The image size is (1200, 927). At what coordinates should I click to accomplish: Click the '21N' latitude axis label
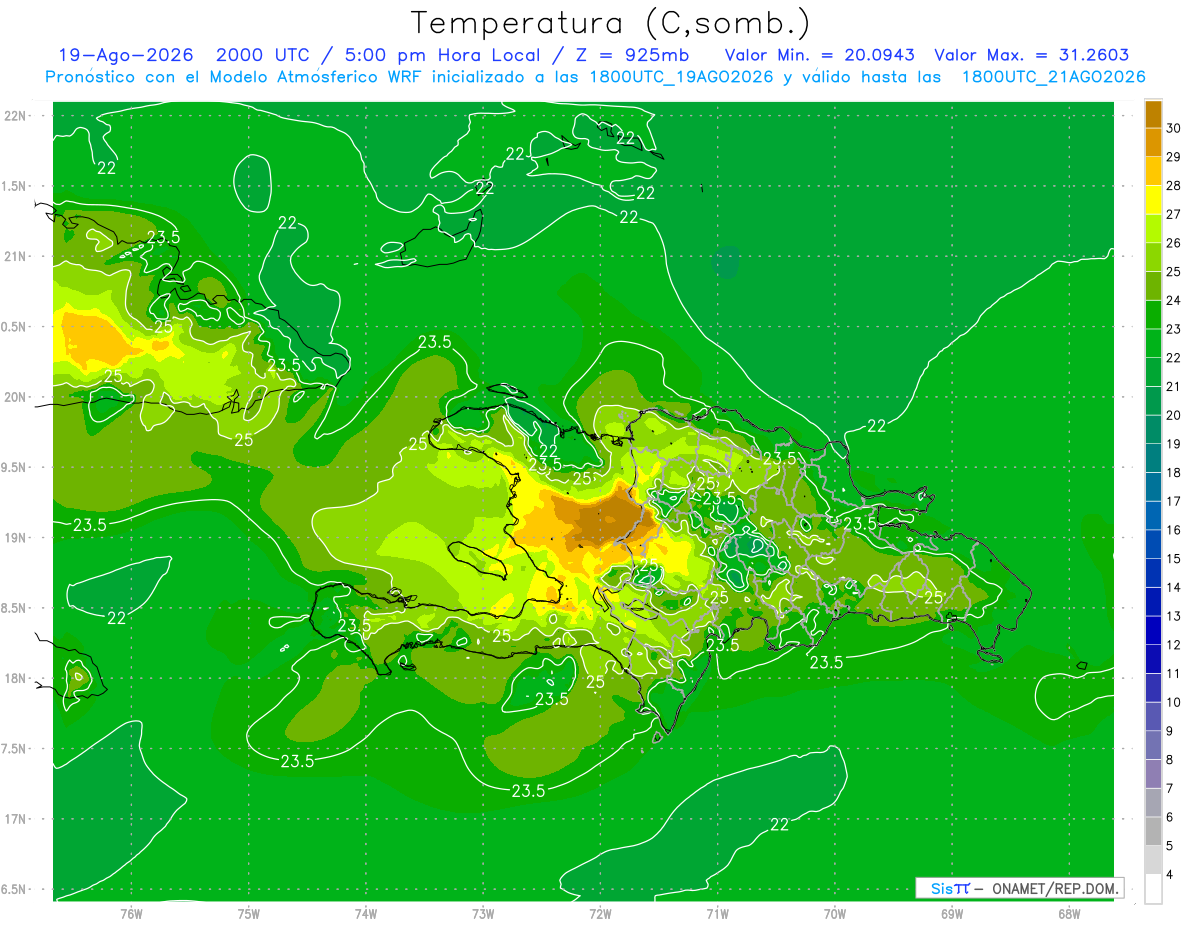[x=17, y=257]
